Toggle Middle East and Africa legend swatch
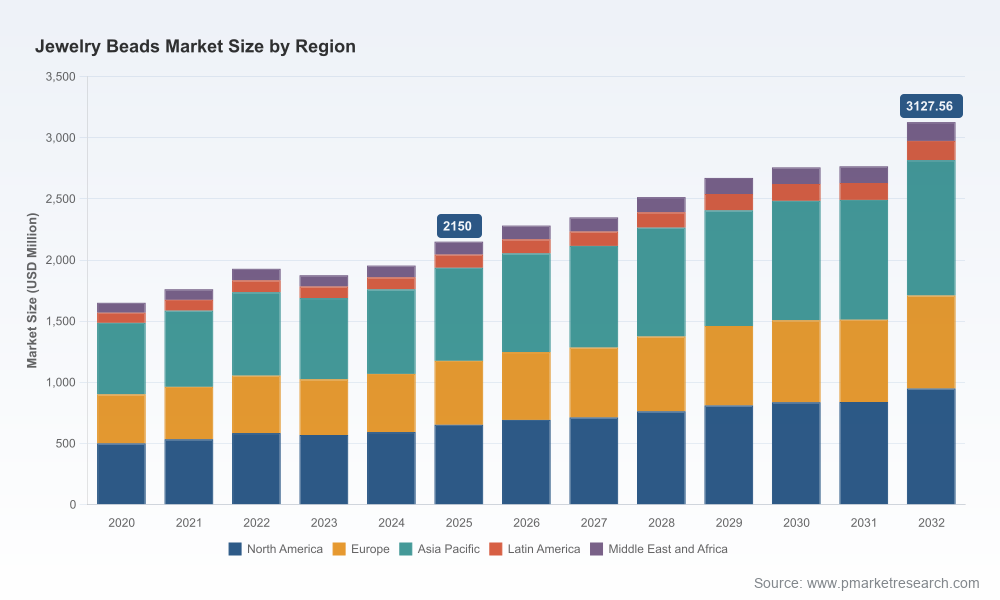This screenshot has height=600, width=1000. 596,549
